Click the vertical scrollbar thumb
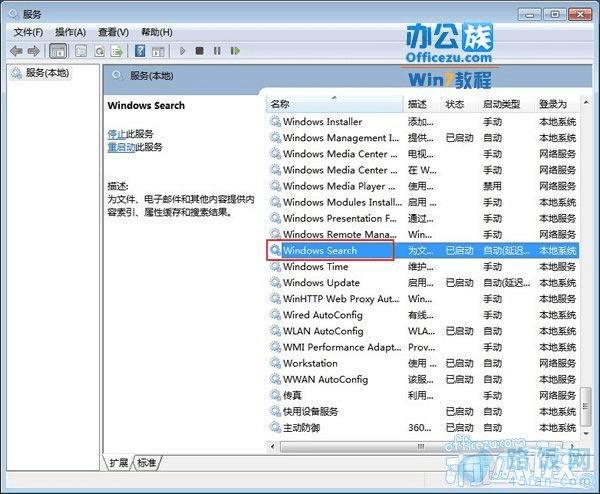 pos(586,406)
